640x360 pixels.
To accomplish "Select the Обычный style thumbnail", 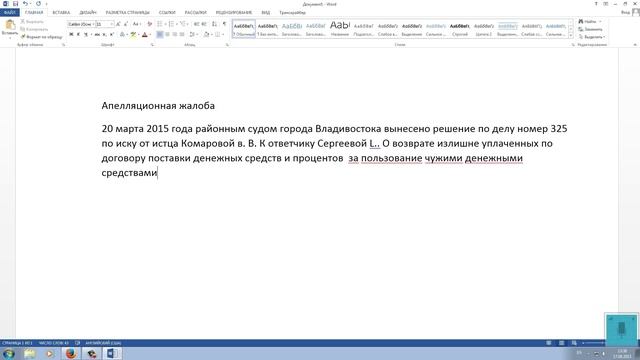I will tap(244, 29).
